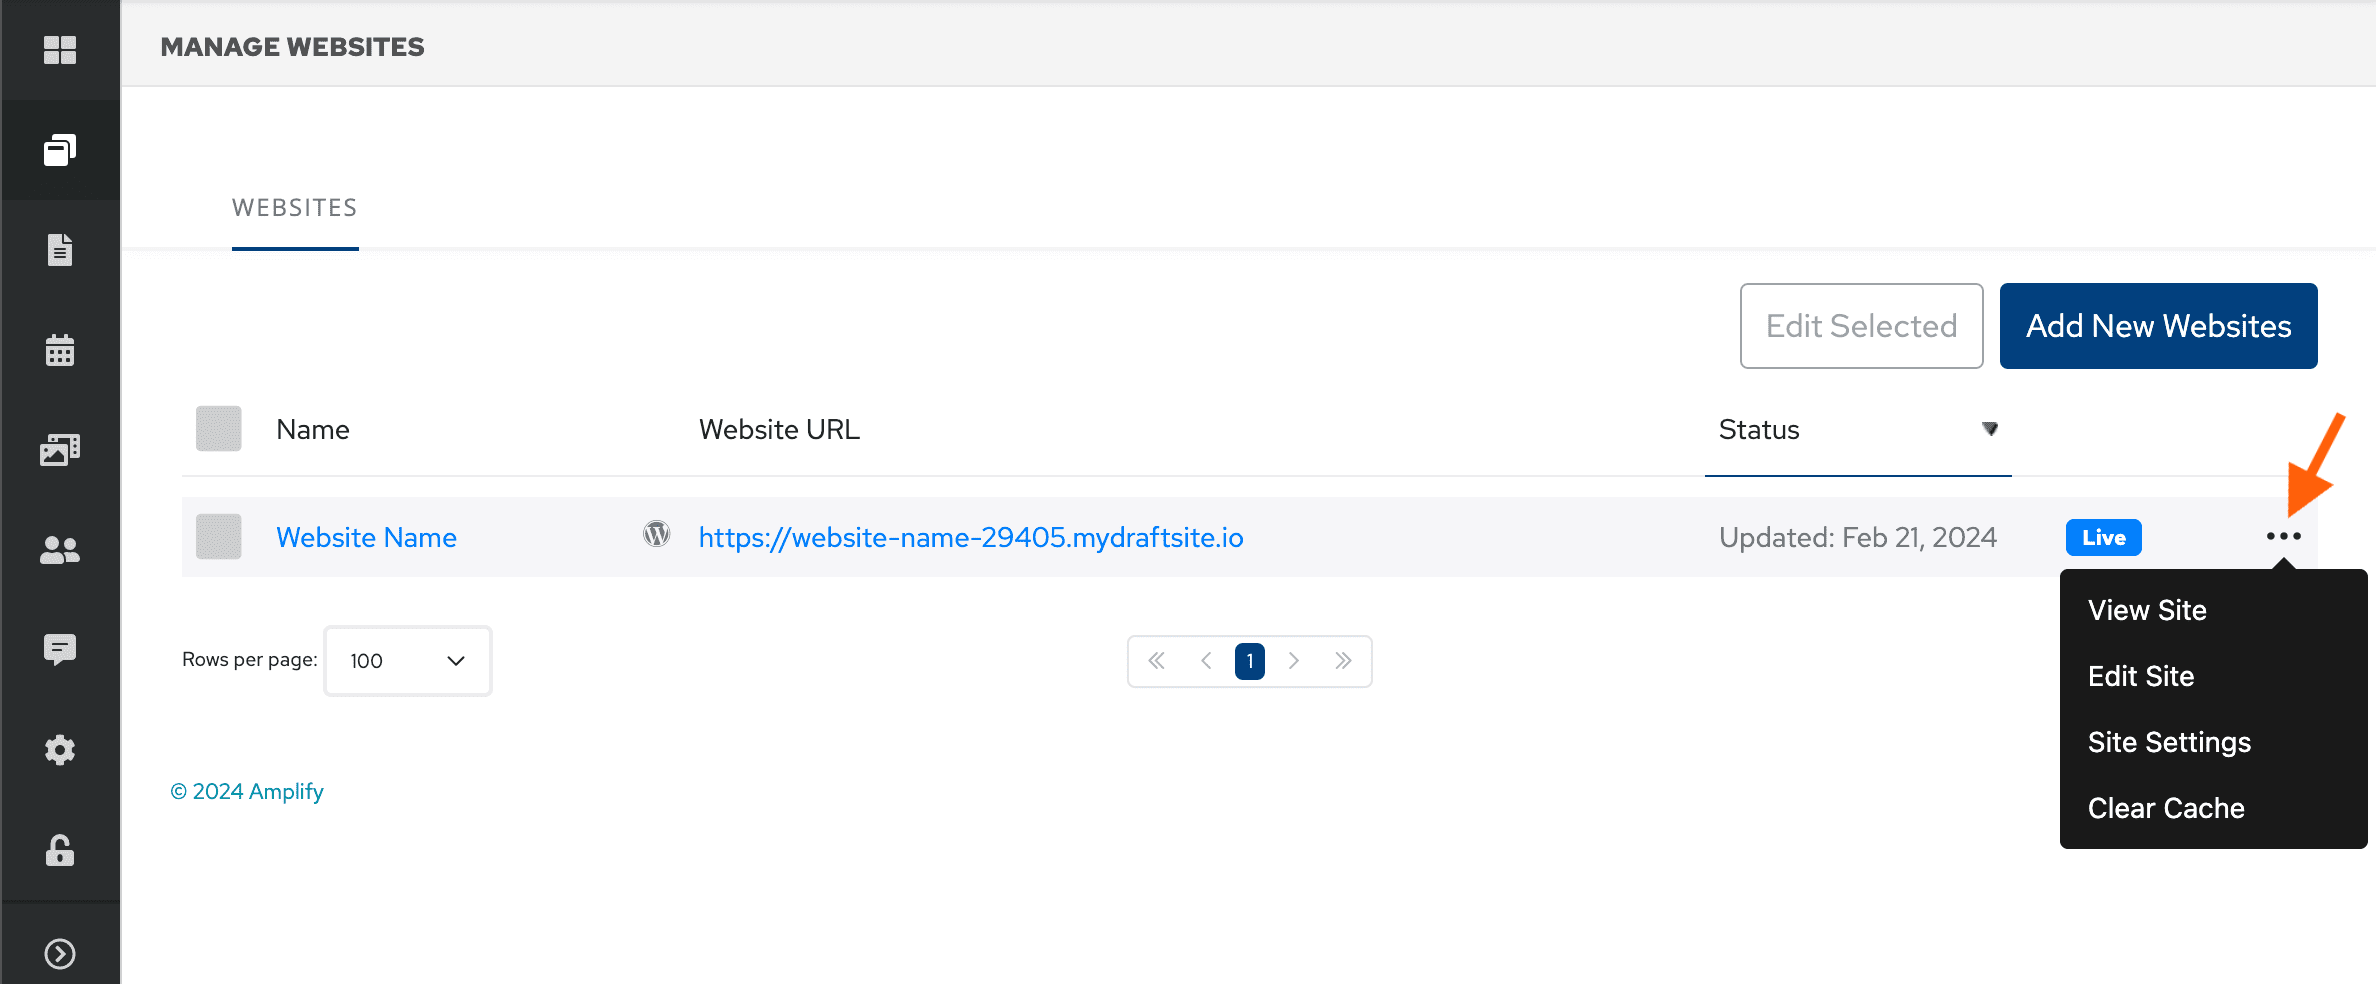
Task: Open the calendar icon in sidebar
Action: pos(60,349)
